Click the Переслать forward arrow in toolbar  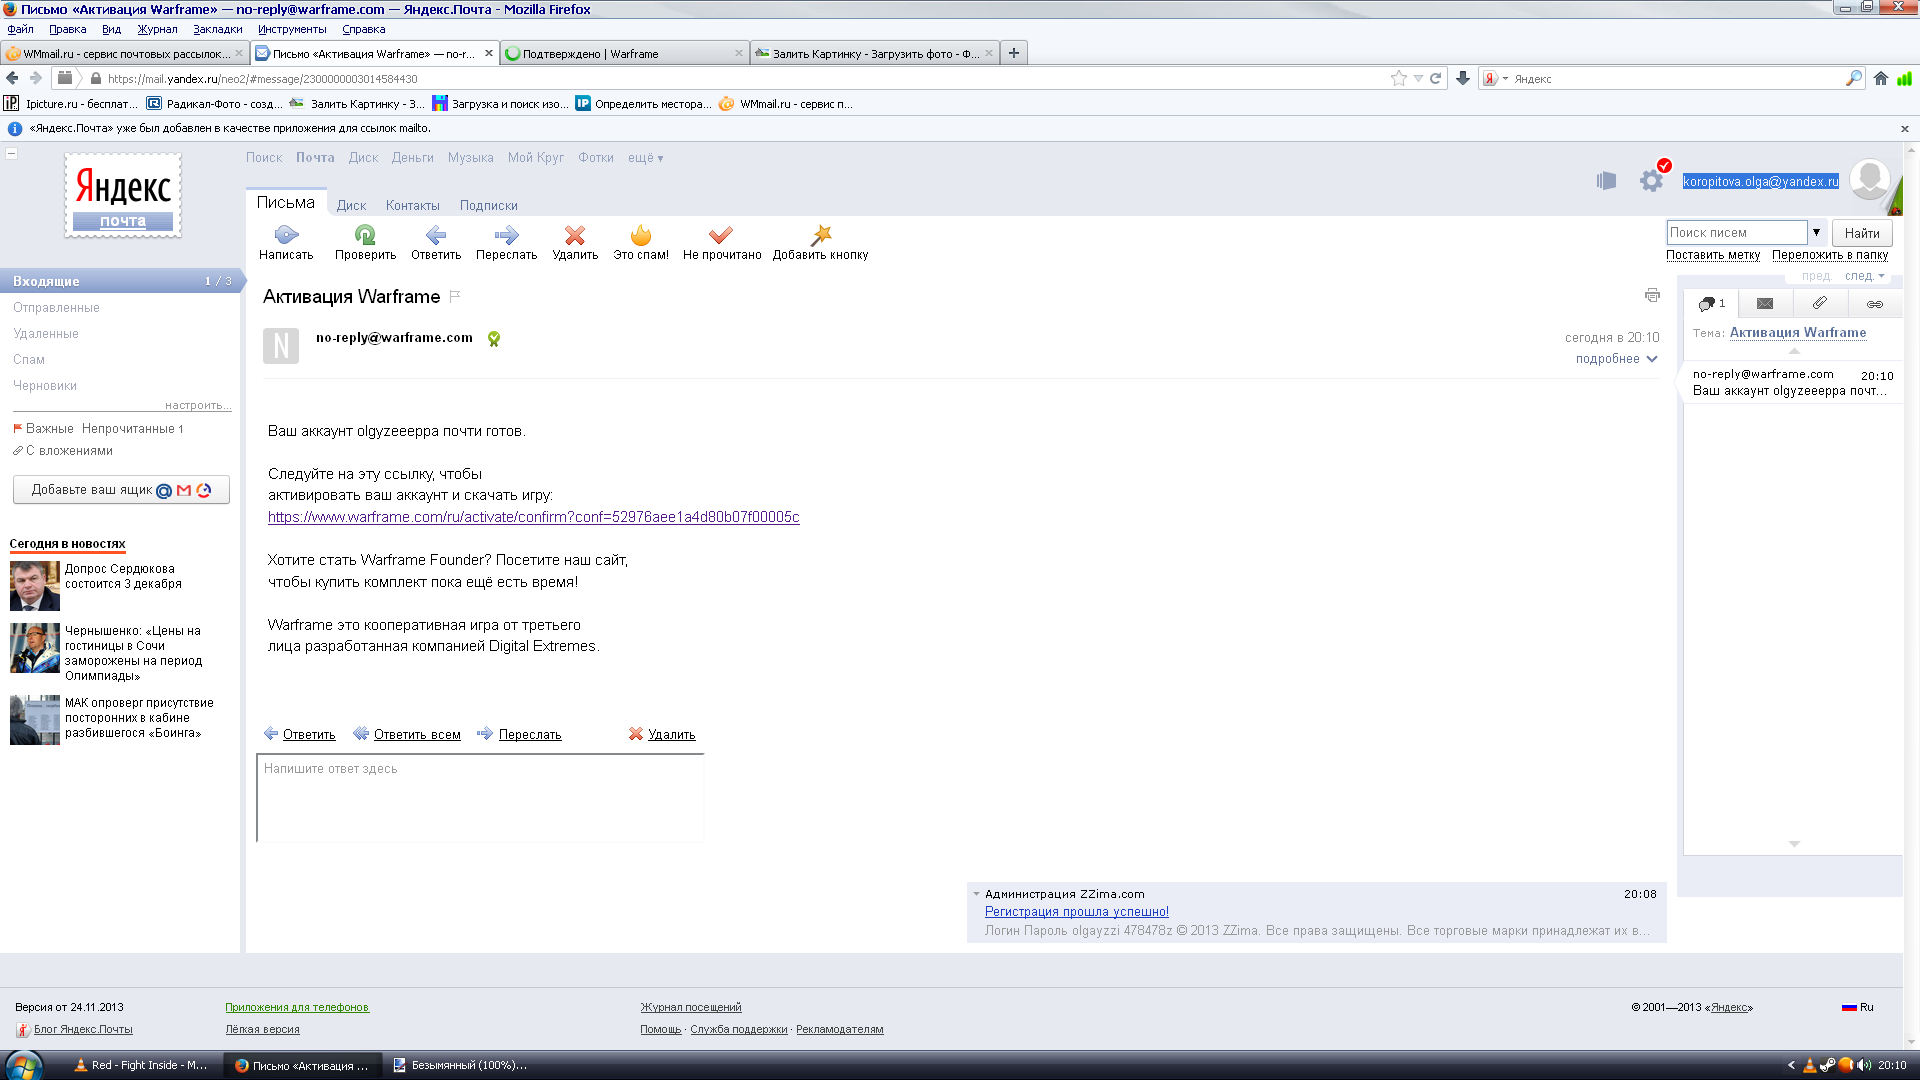click(506, 235)
